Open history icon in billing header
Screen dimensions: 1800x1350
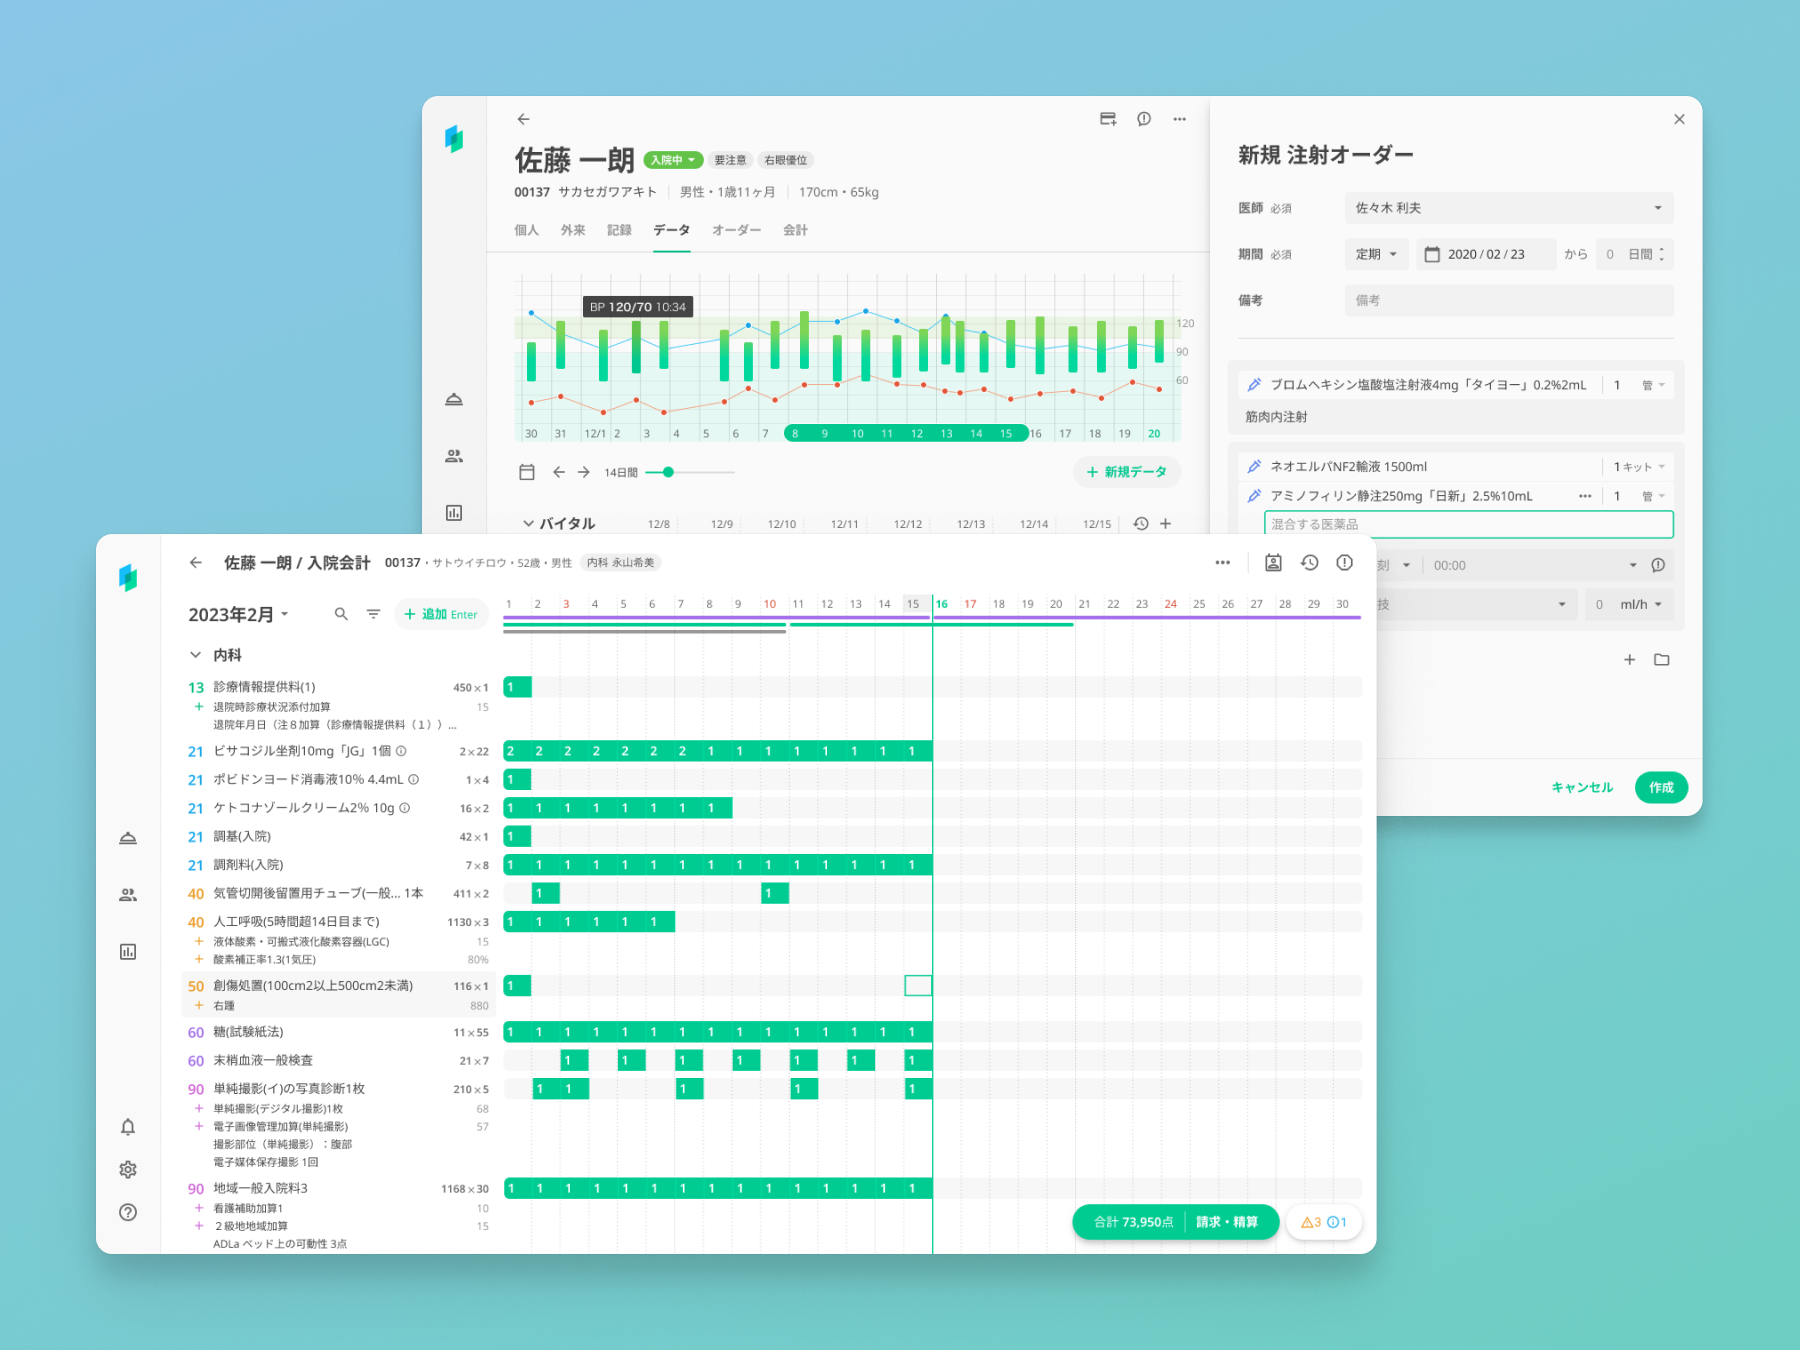point(1309,563)
